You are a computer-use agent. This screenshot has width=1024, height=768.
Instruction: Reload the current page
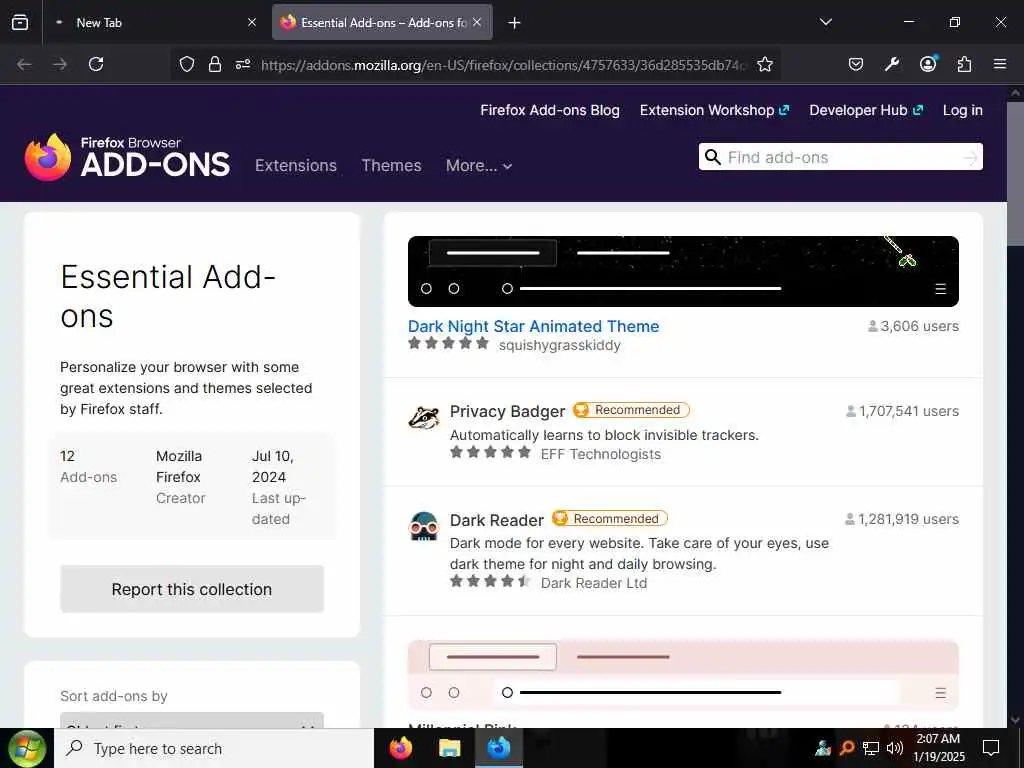(x=96, y=64)
